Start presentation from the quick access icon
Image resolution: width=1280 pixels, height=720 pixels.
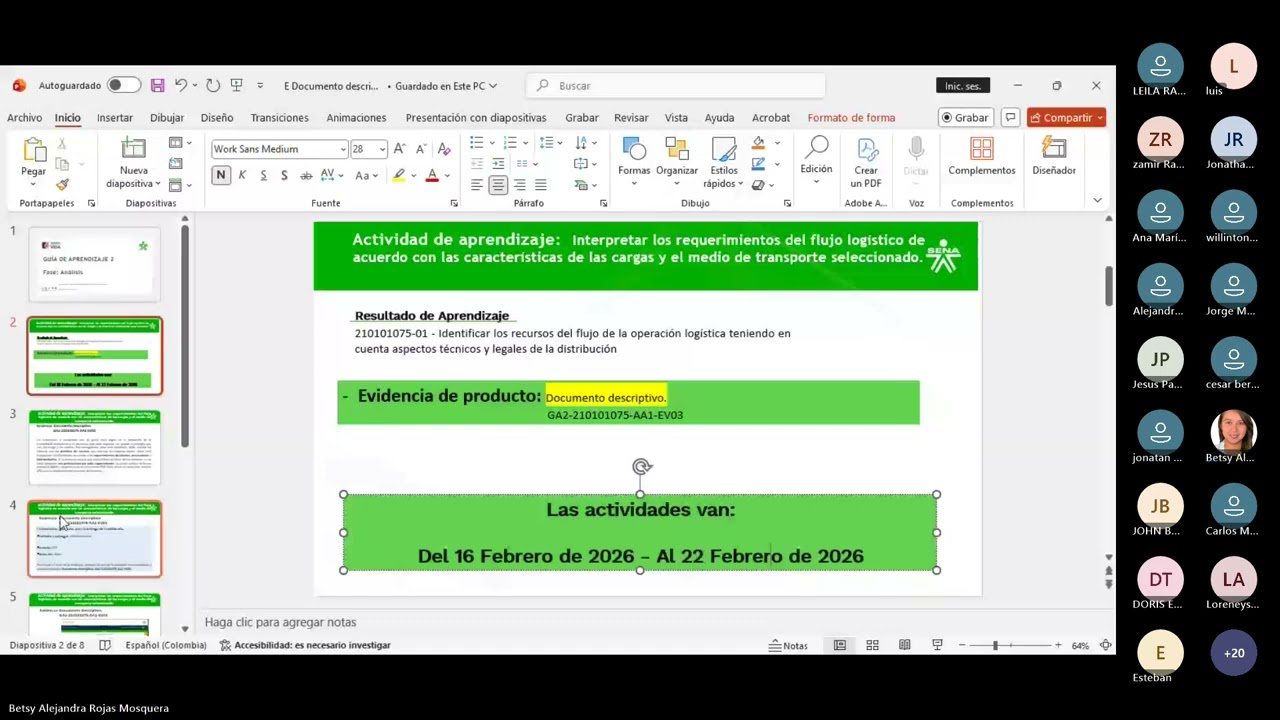pos(237,86)
